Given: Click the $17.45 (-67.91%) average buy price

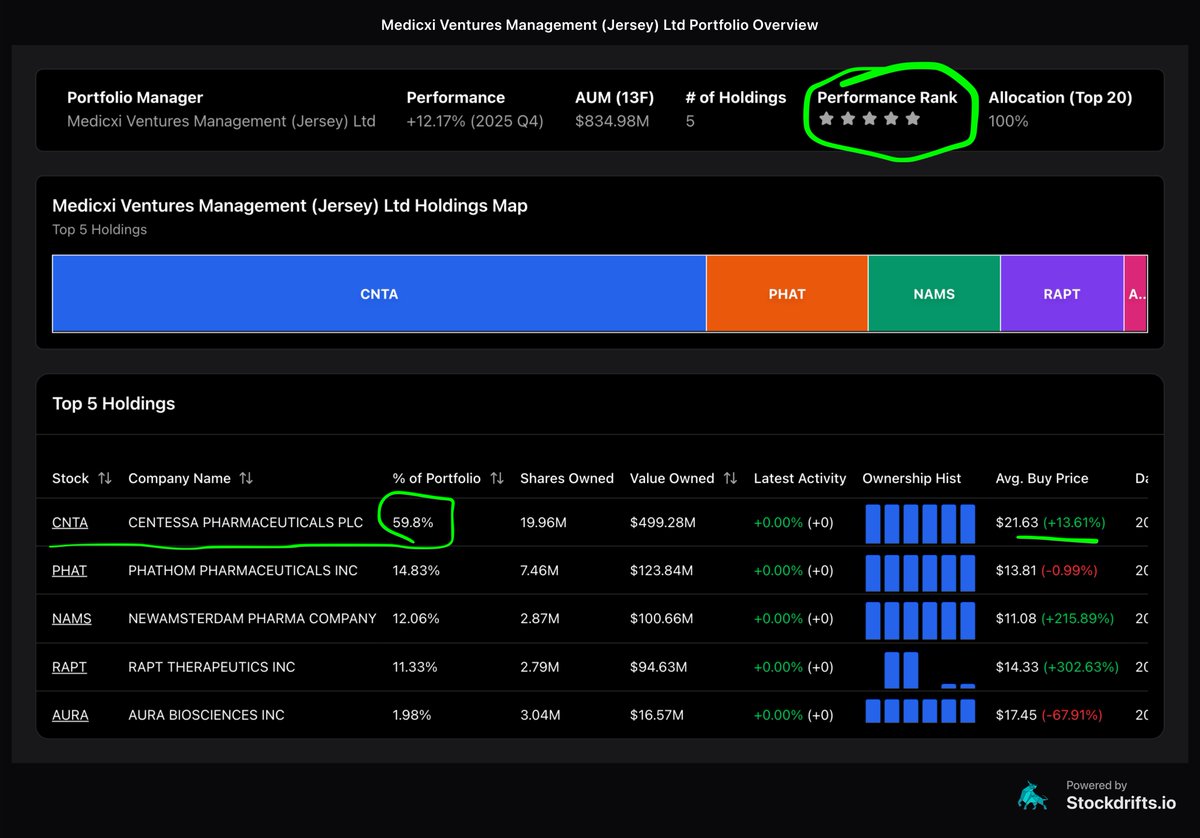Looking at the screenshot, I should (x=1050, y=715).
